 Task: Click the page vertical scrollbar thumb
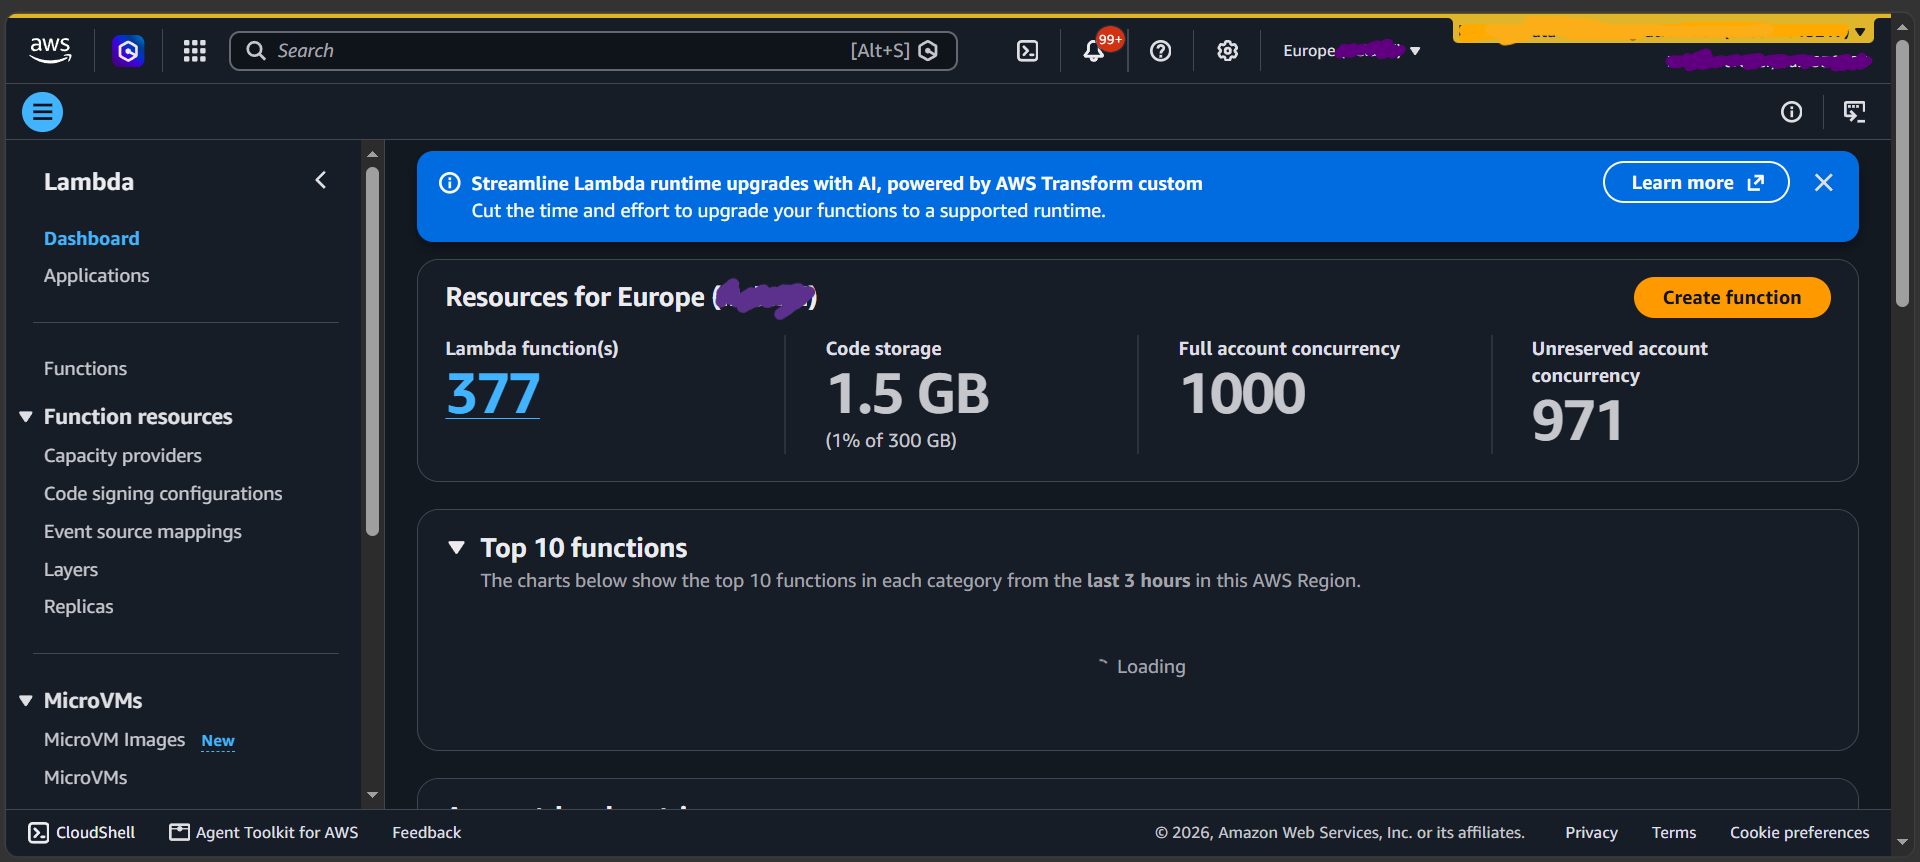(x=1902, y=172)
